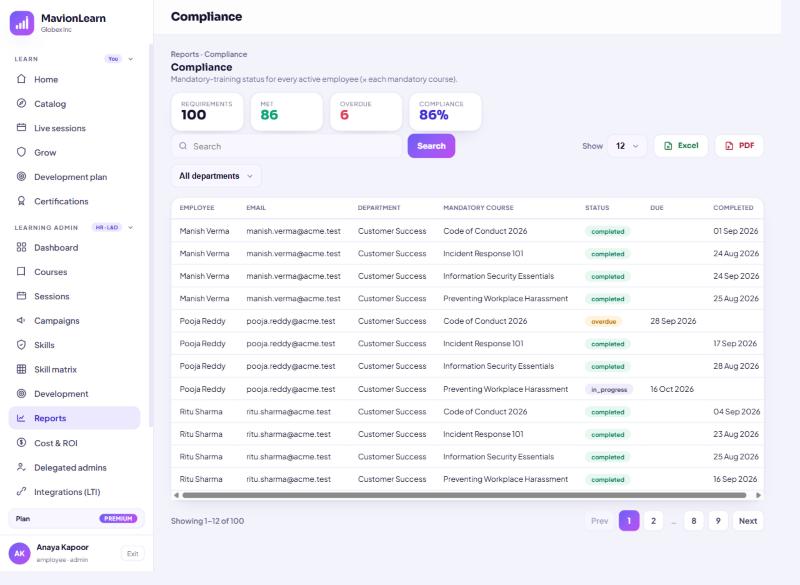This screenshot has width=800, height=585.
Task: Export the report to Excel
Action: click(x=681, y=146)
